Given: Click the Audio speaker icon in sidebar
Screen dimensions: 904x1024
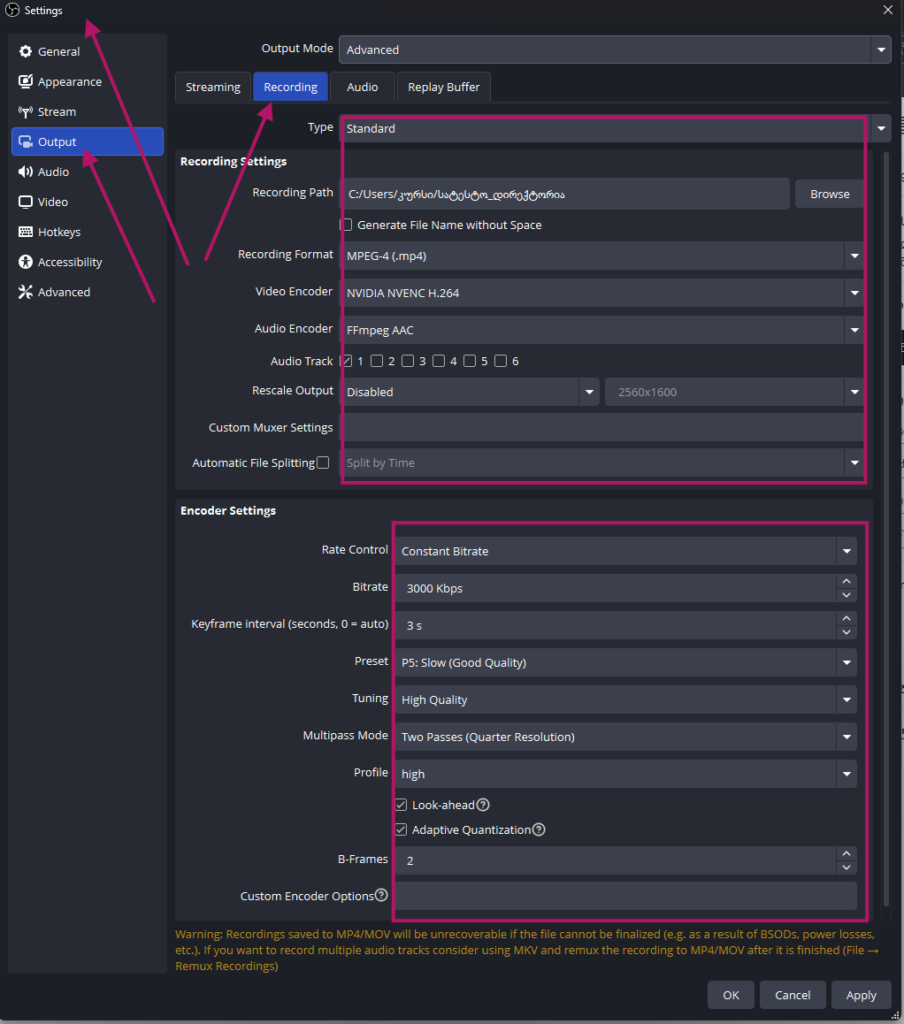Looking at the screenshot, I should [x=26, y=172].
